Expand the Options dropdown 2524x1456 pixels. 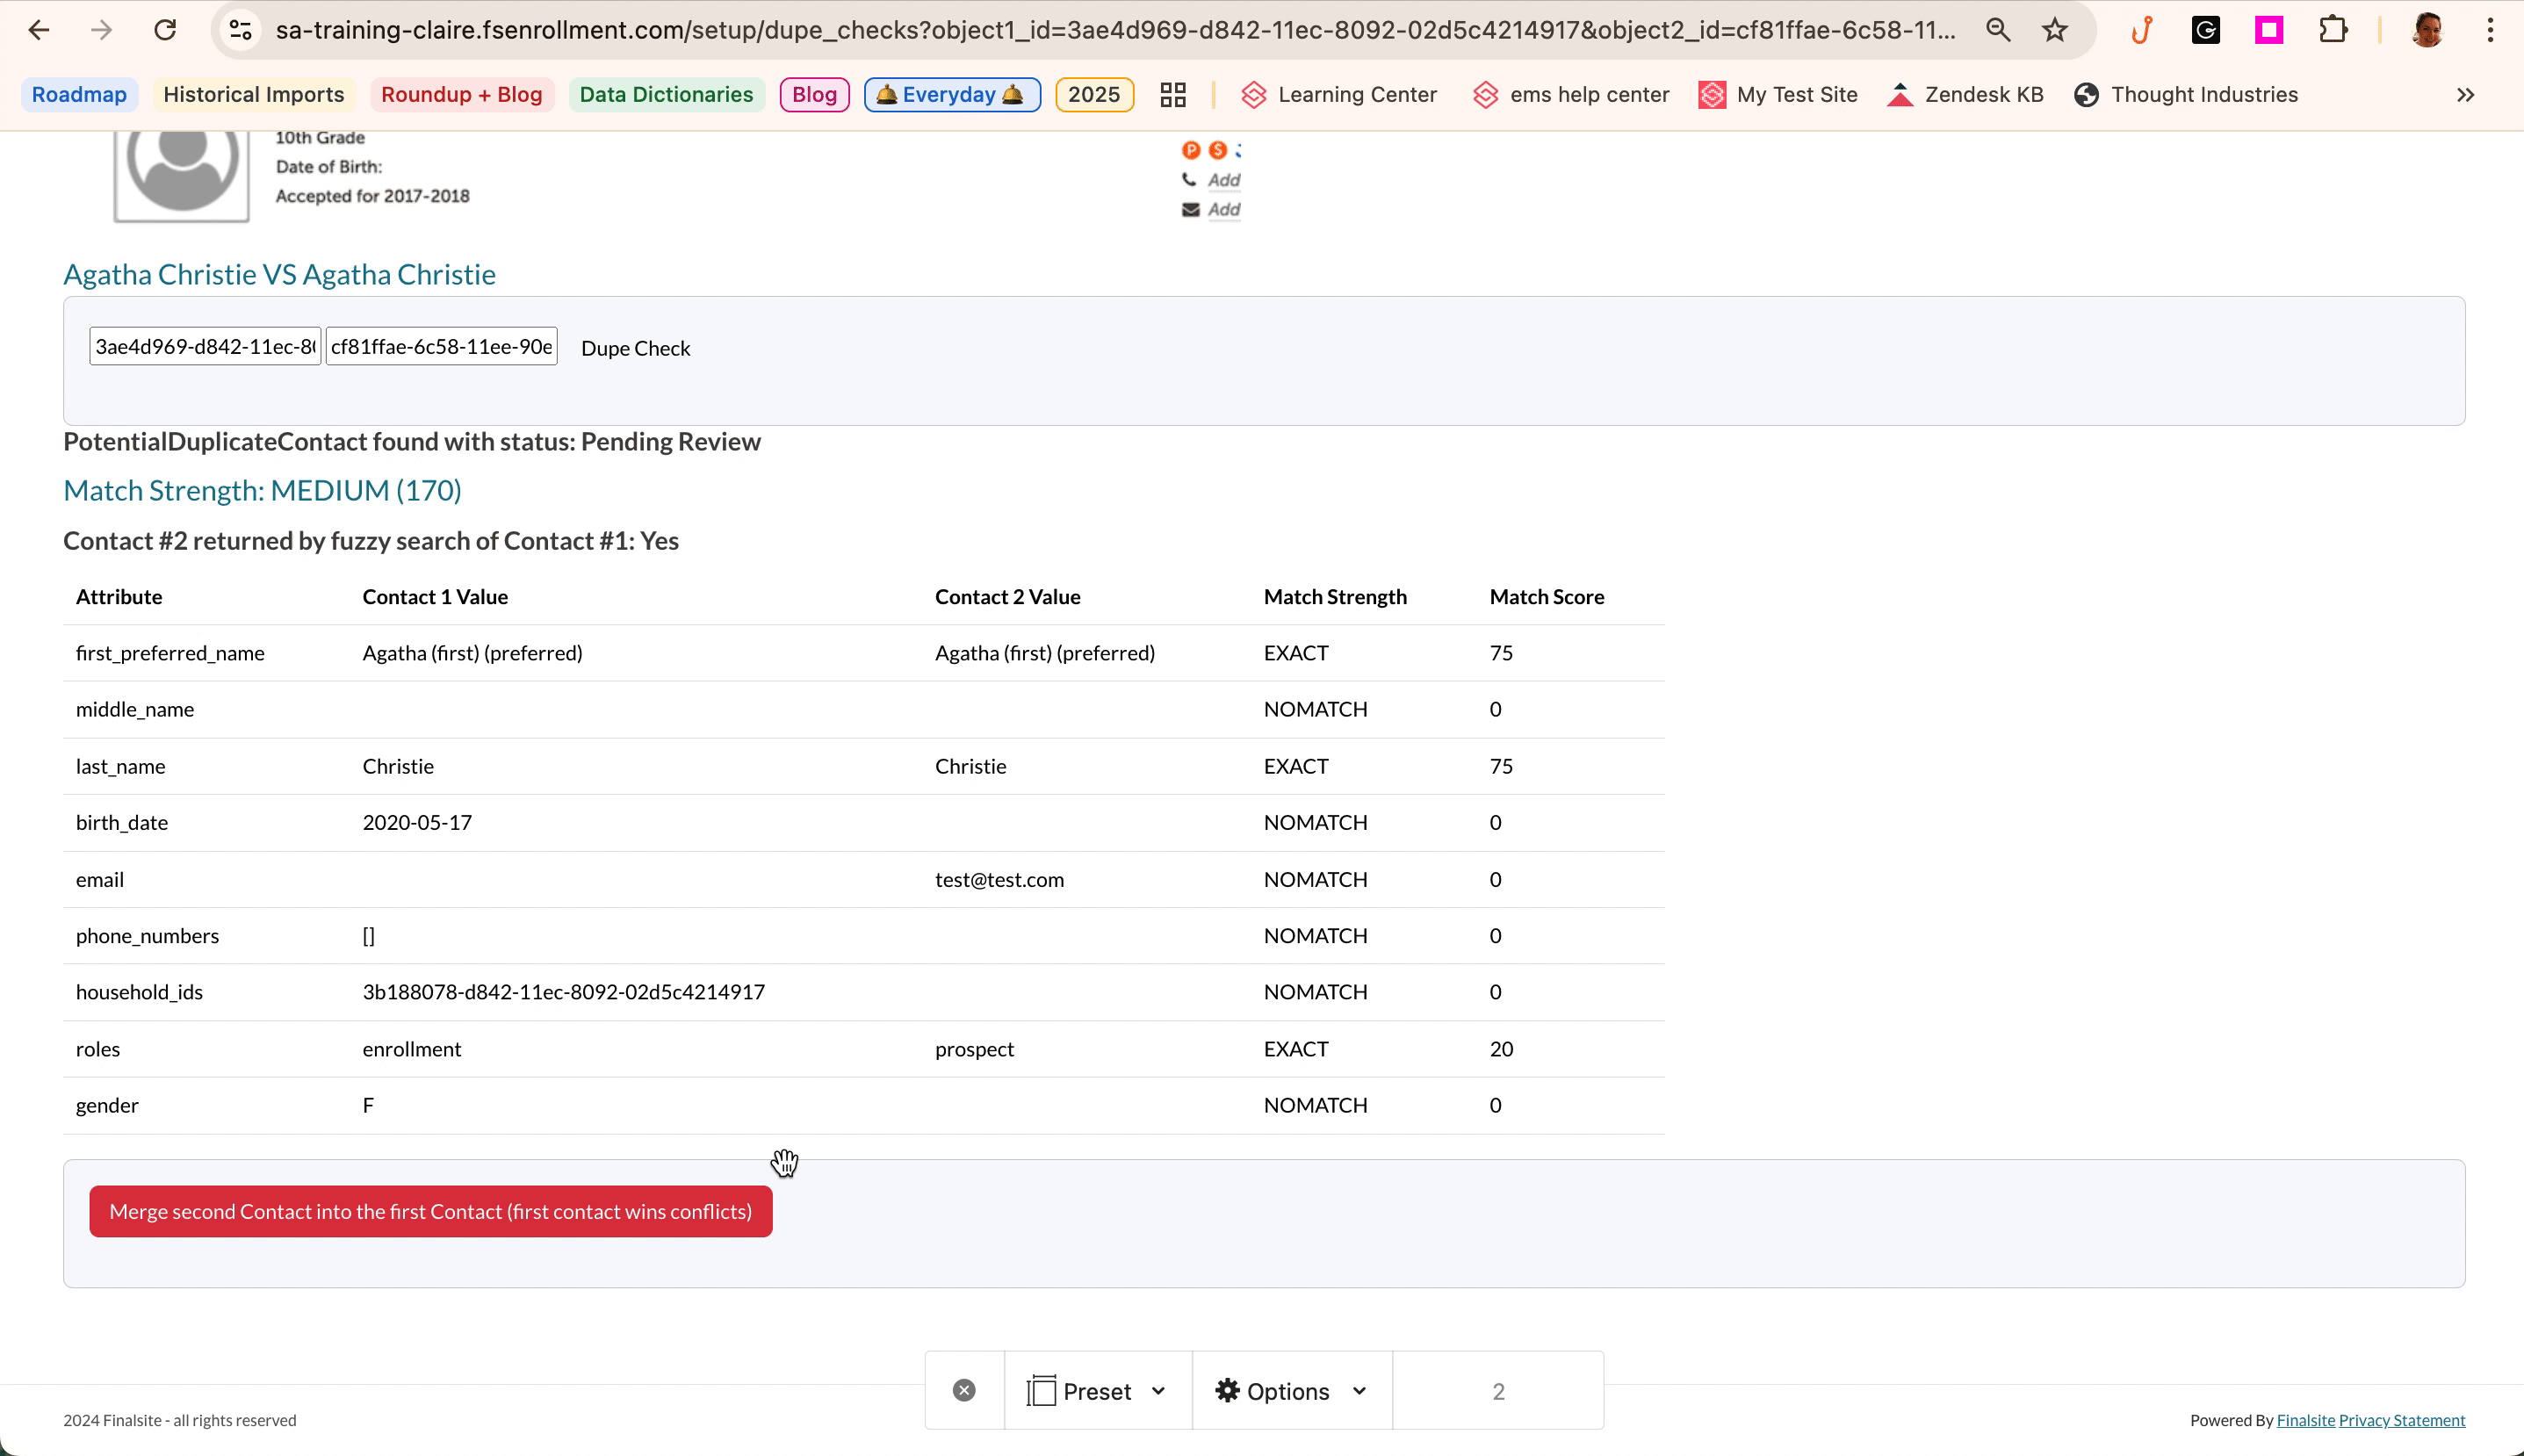(x=1290, y=1391)
